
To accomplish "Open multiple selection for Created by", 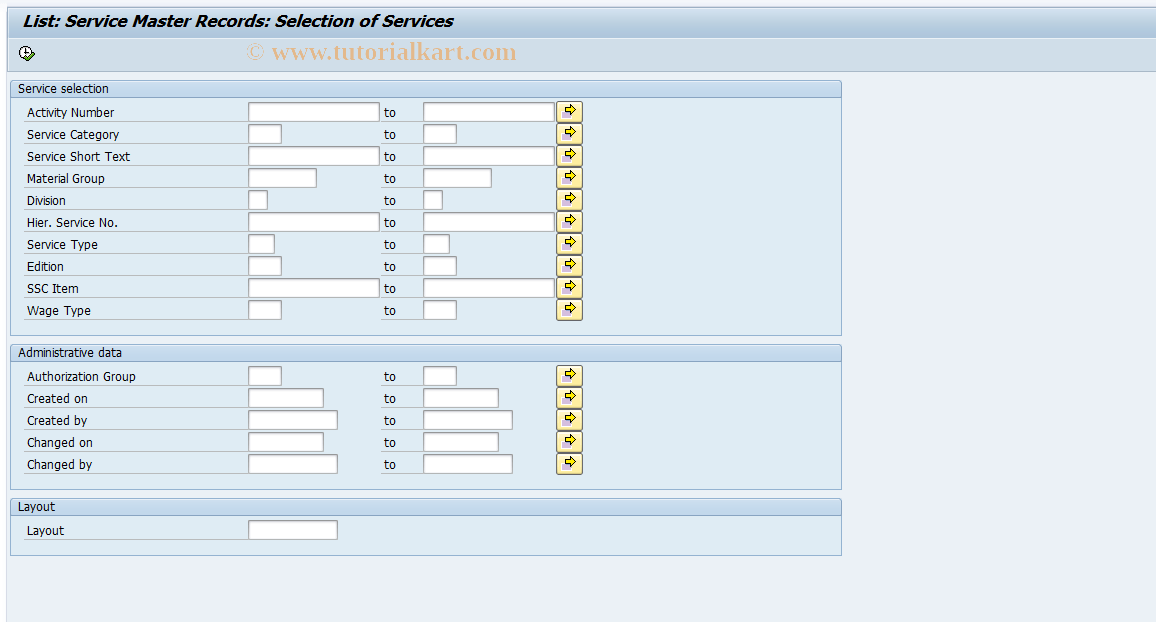I will click(569, 419).
